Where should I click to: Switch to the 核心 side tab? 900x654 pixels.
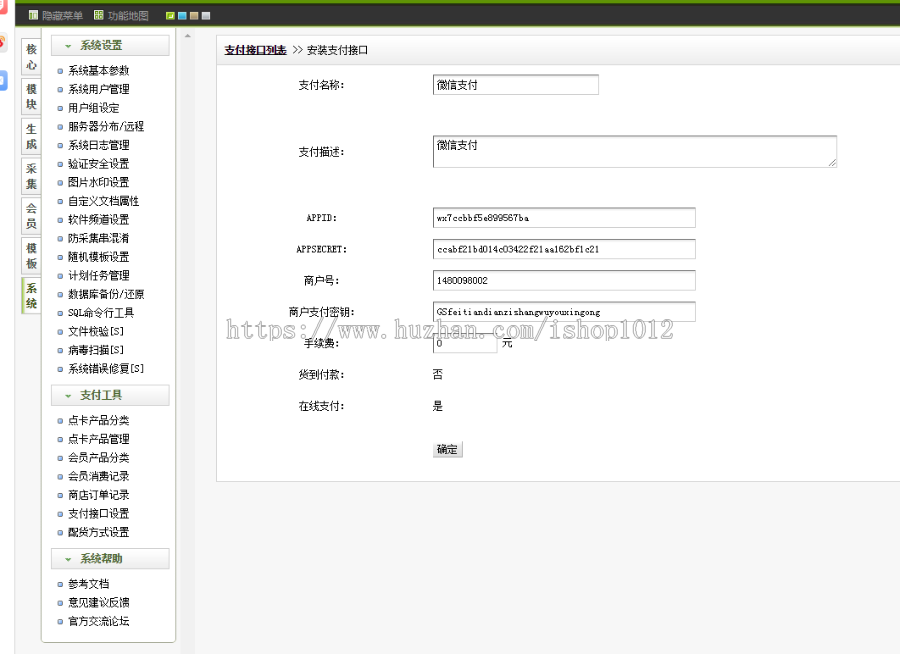[31, 57]
